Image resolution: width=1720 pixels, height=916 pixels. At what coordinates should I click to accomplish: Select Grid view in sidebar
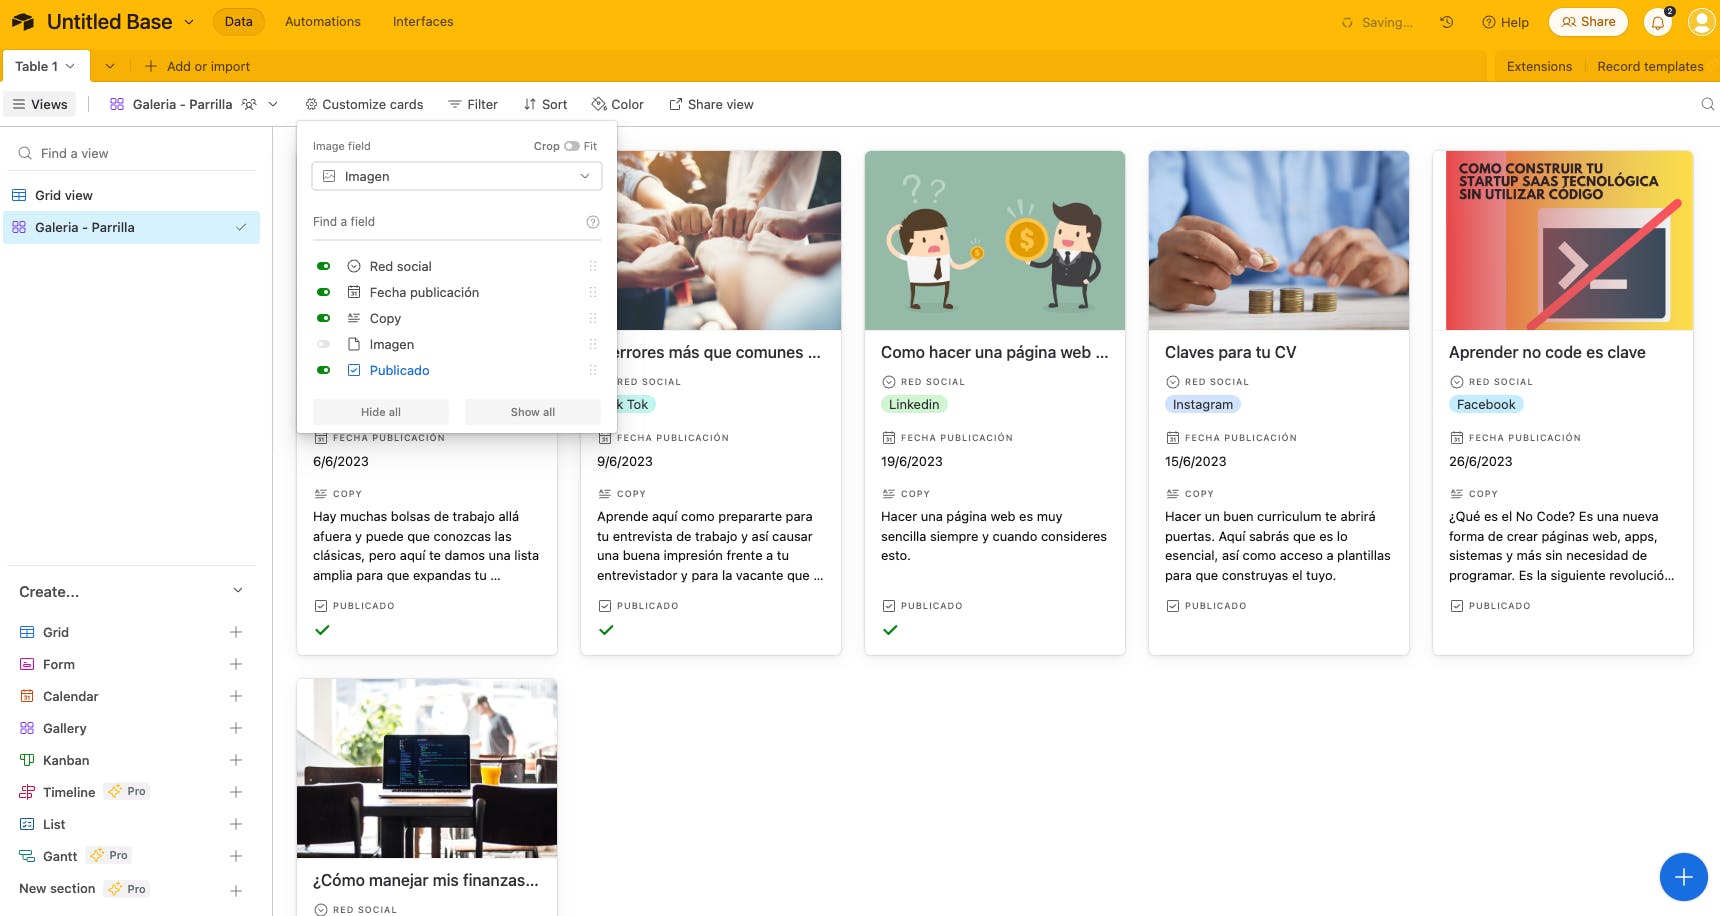pos(131,195)
